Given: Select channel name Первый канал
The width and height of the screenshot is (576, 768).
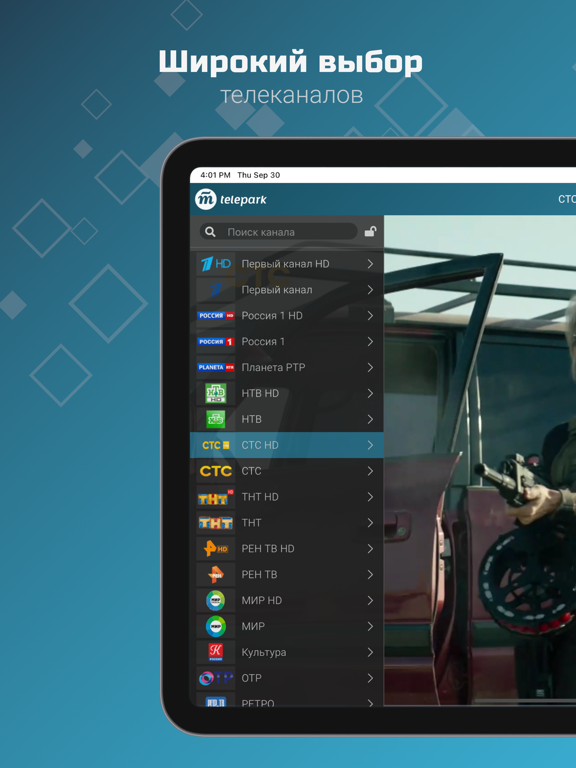Looking at the screenshot, I should 277,289.
